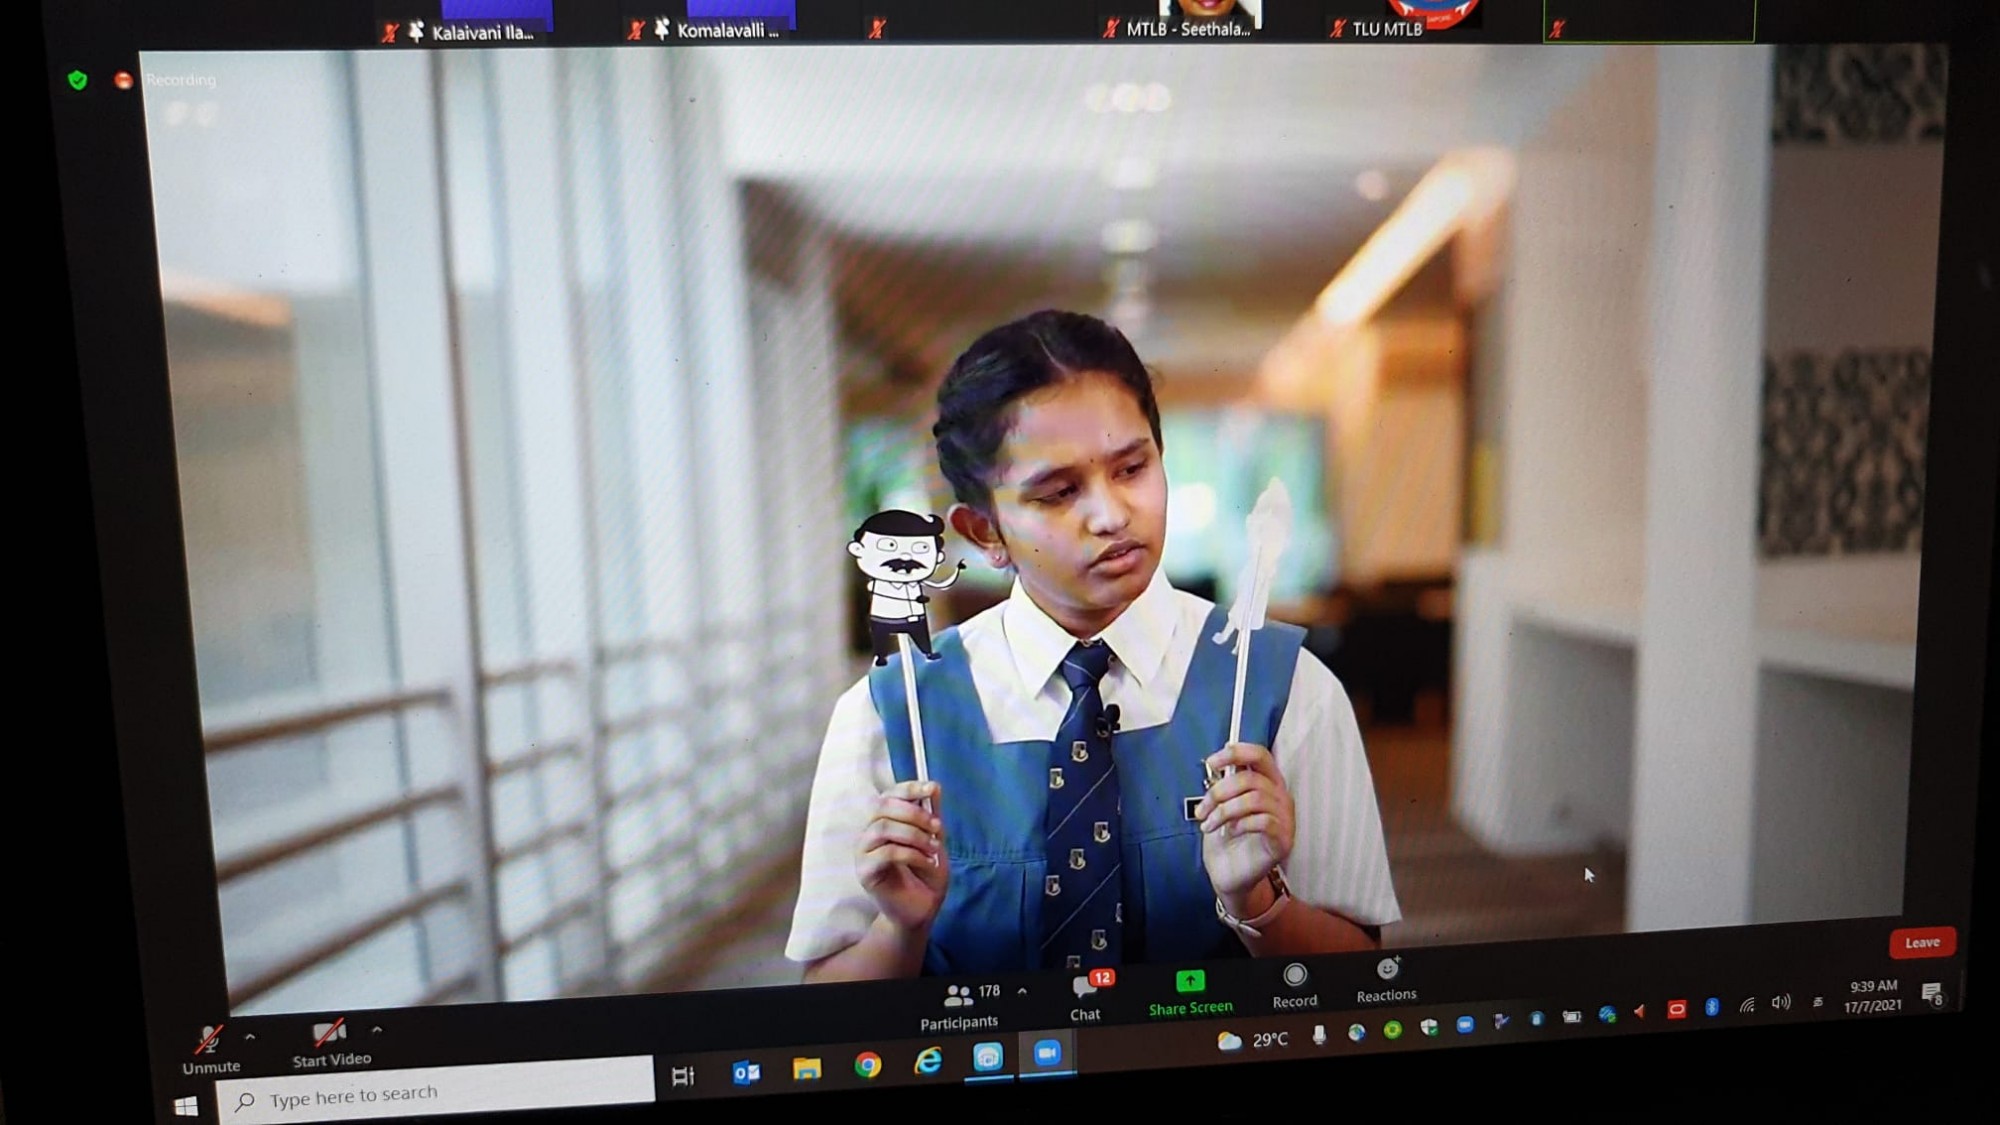This screenshot has height=1125, width=2000.
Task: Click the Zoom icon in the system tray
Action: coord(1465,1024)
